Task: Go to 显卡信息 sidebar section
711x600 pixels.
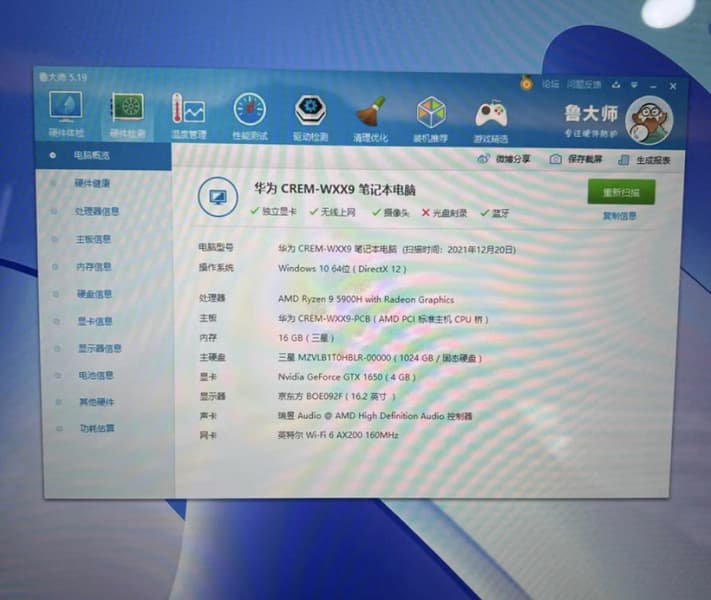Action: [95, 321]
